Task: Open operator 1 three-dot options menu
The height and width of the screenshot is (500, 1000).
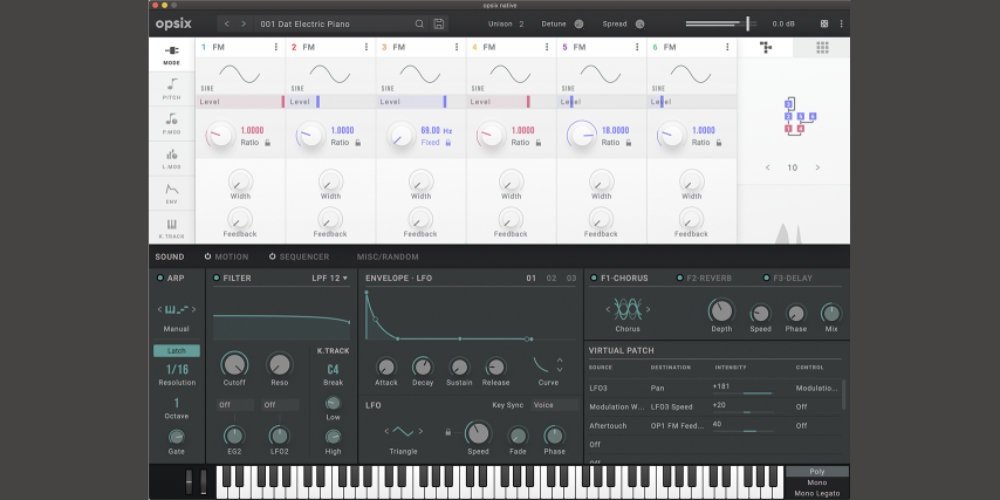Action: coord(276,47)
